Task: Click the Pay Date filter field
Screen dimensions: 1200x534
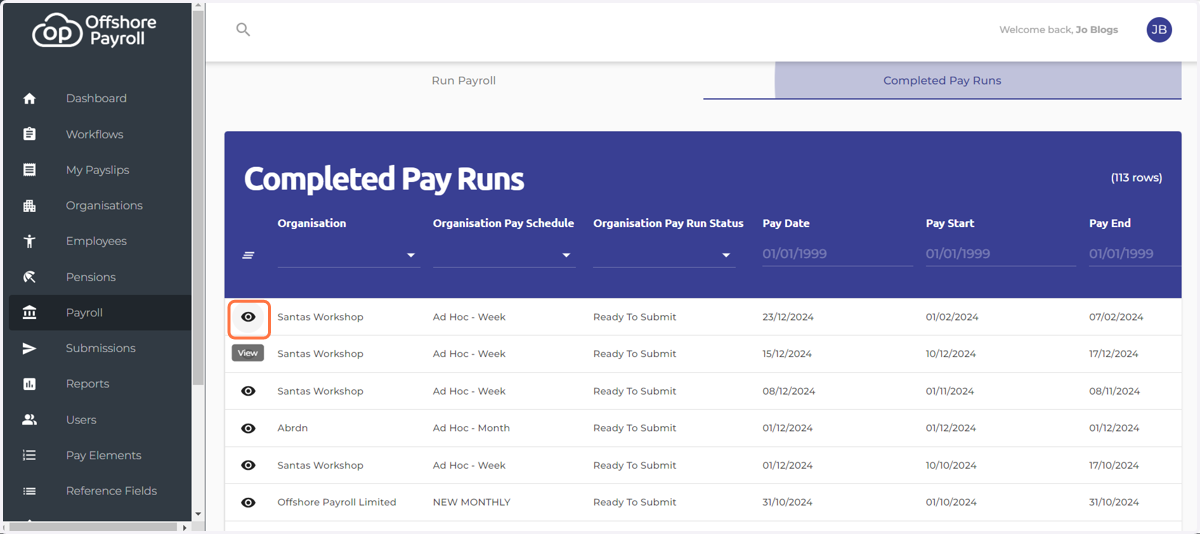Action: 837,254
